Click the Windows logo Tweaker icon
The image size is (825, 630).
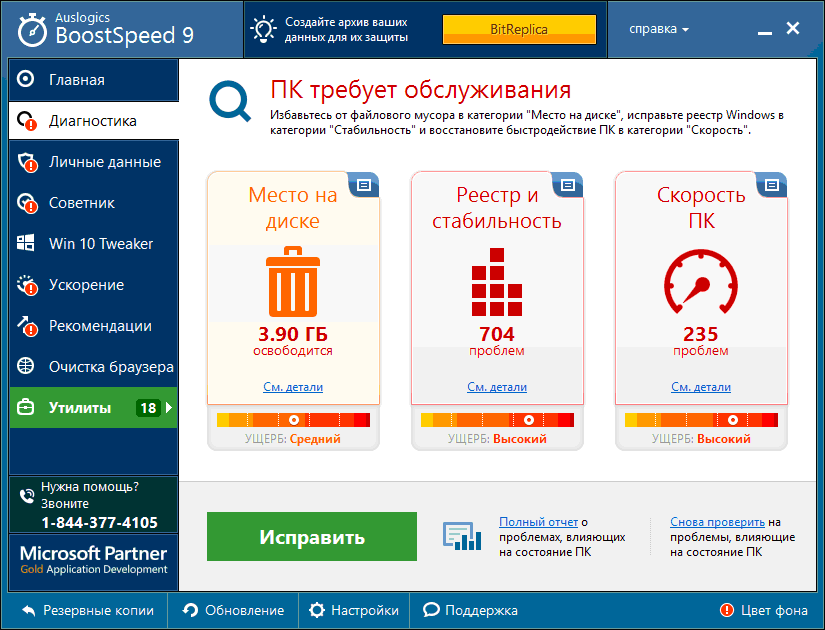point(25,243)
